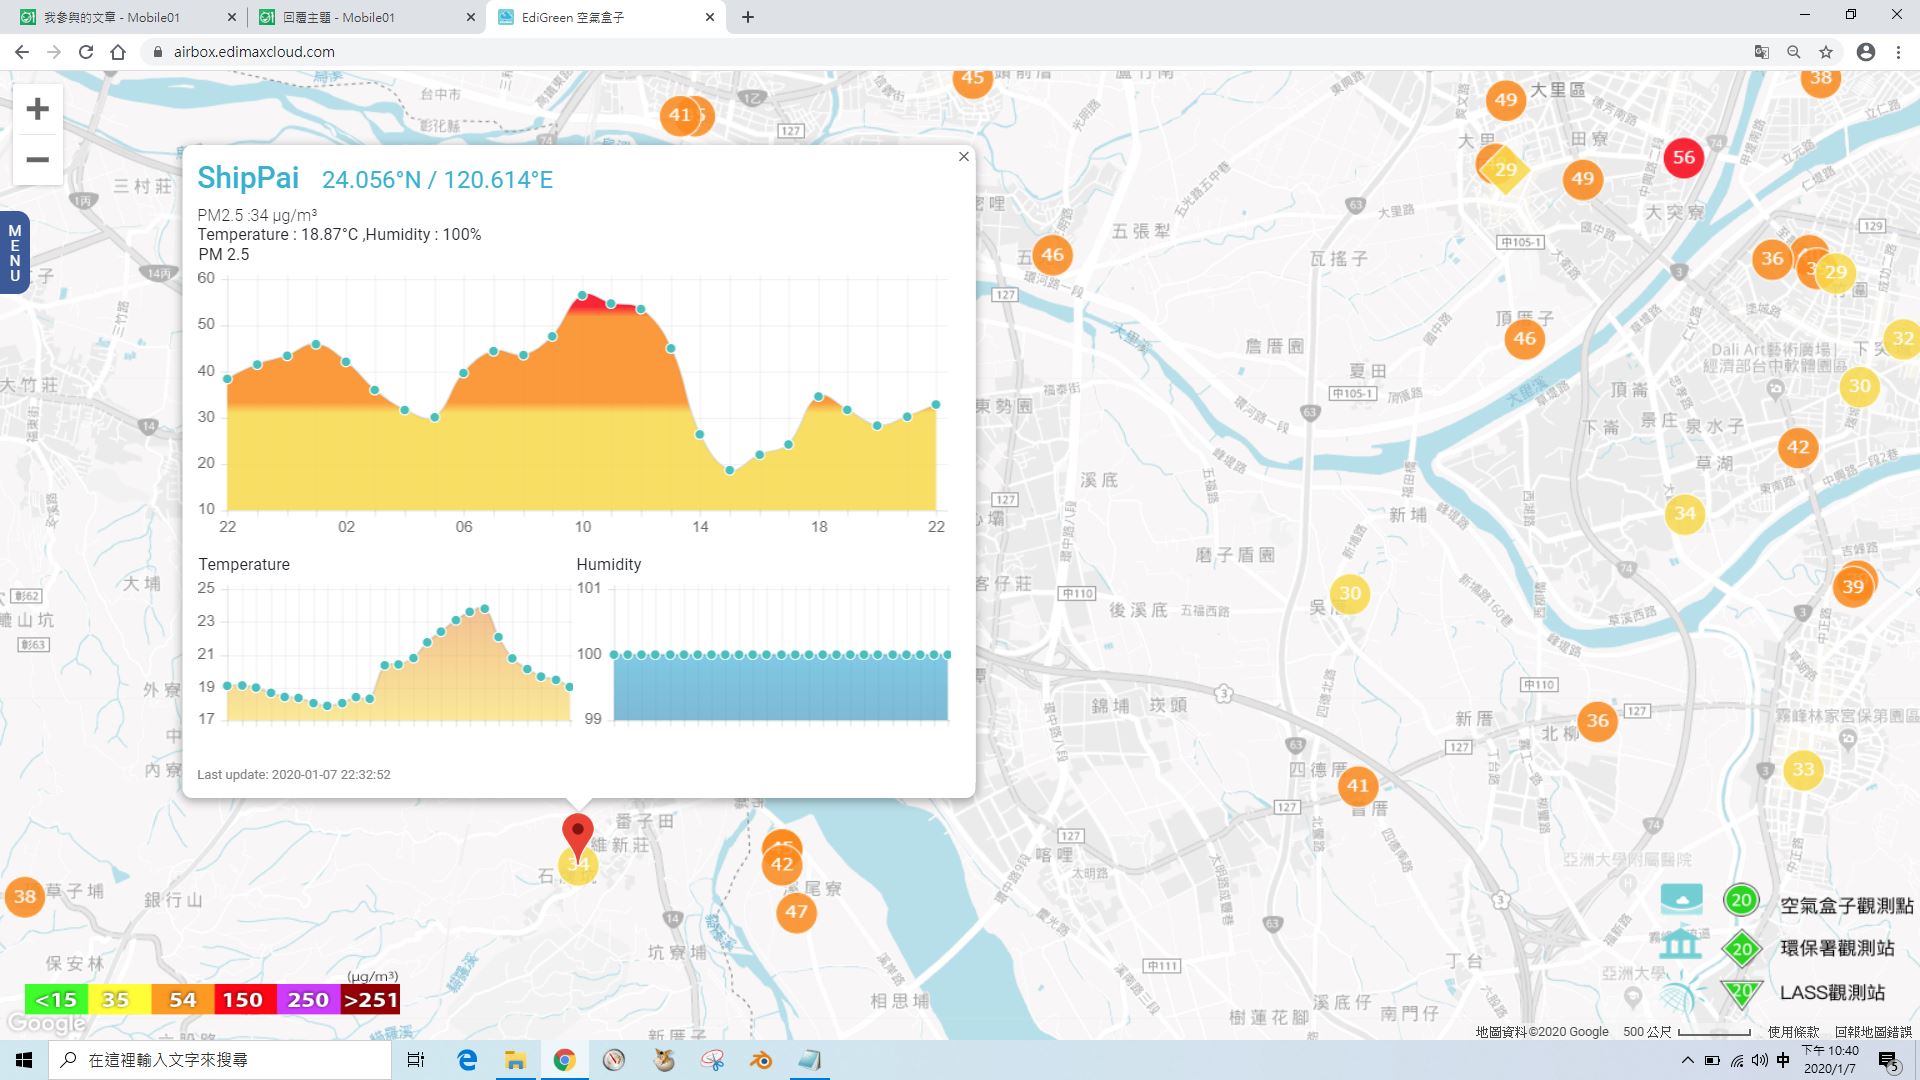Image resolution: width=1920 pixels, height=1080 pixels.
Task: Zoom in the map with plus button
Action: (x=37, y=108)
